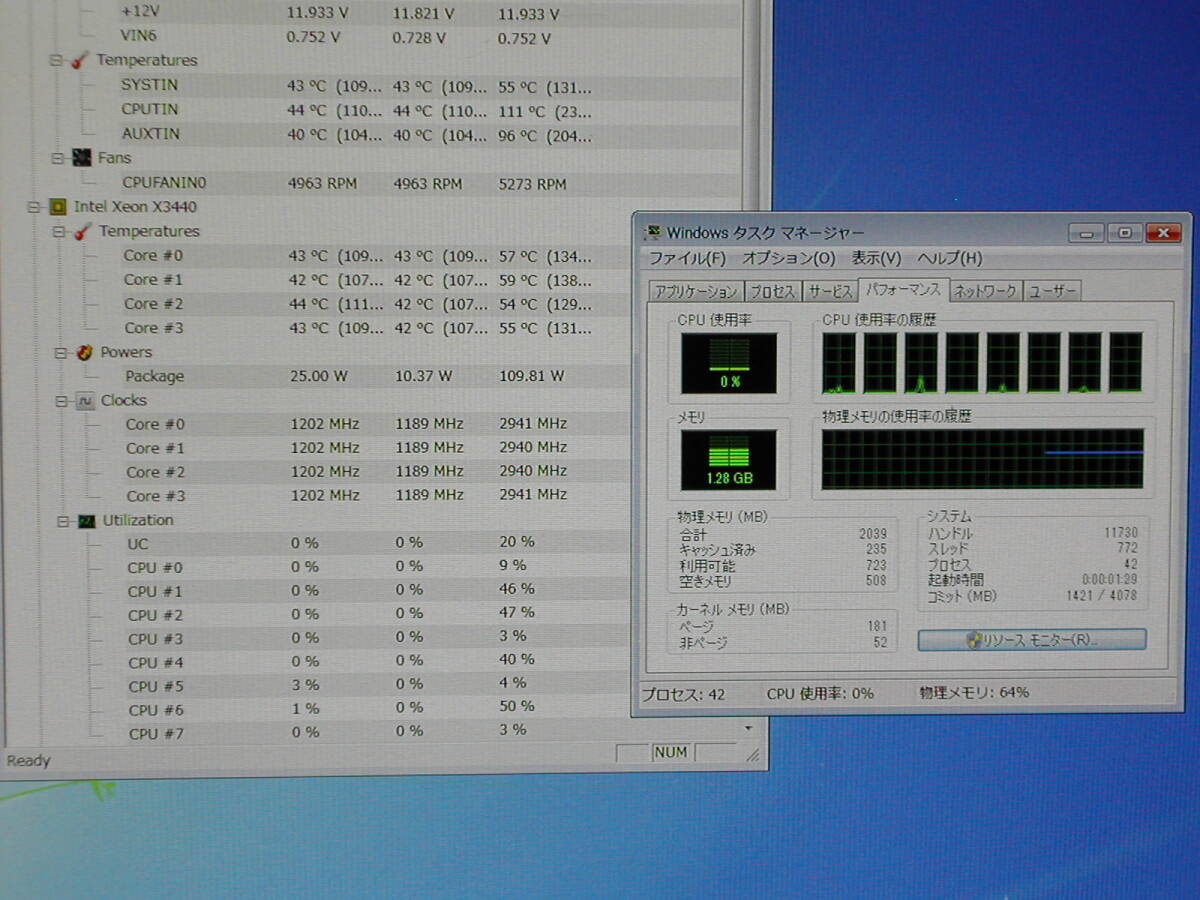
Task: Click the コミット (MB) 1421 / 4078 value
Action: tap(1102, 596)
